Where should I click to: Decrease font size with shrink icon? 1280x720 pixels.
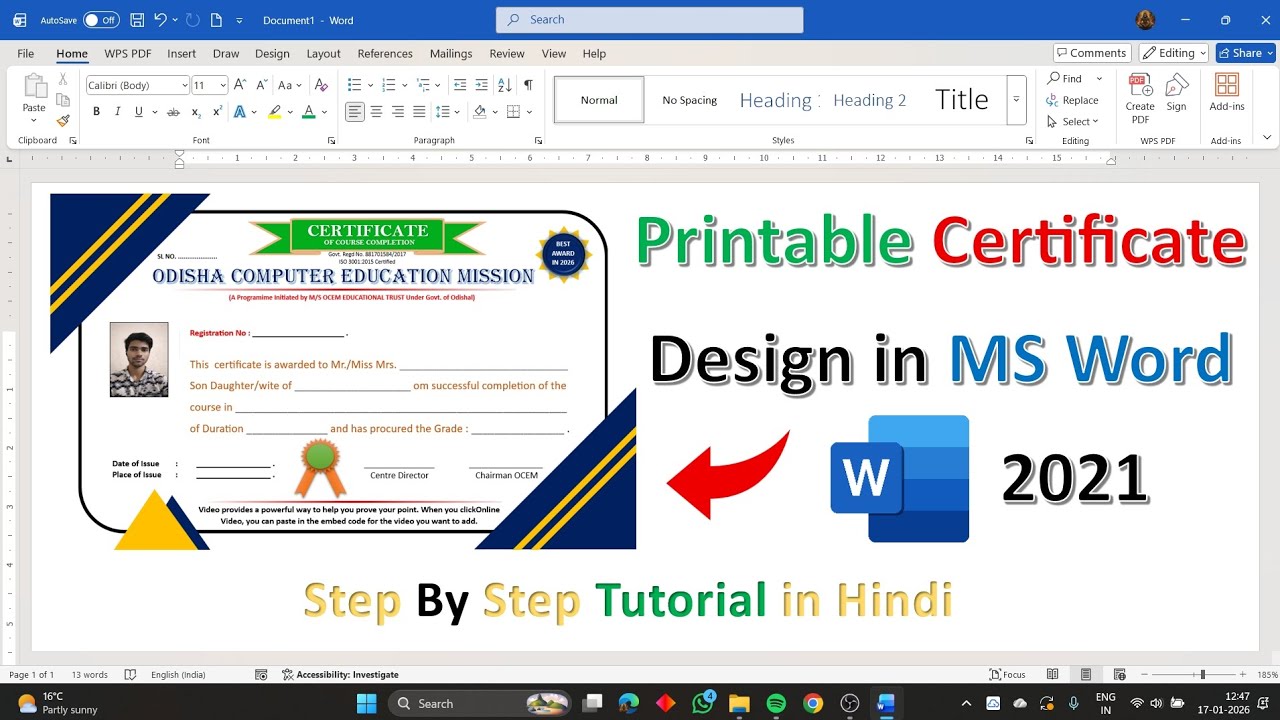261,85
